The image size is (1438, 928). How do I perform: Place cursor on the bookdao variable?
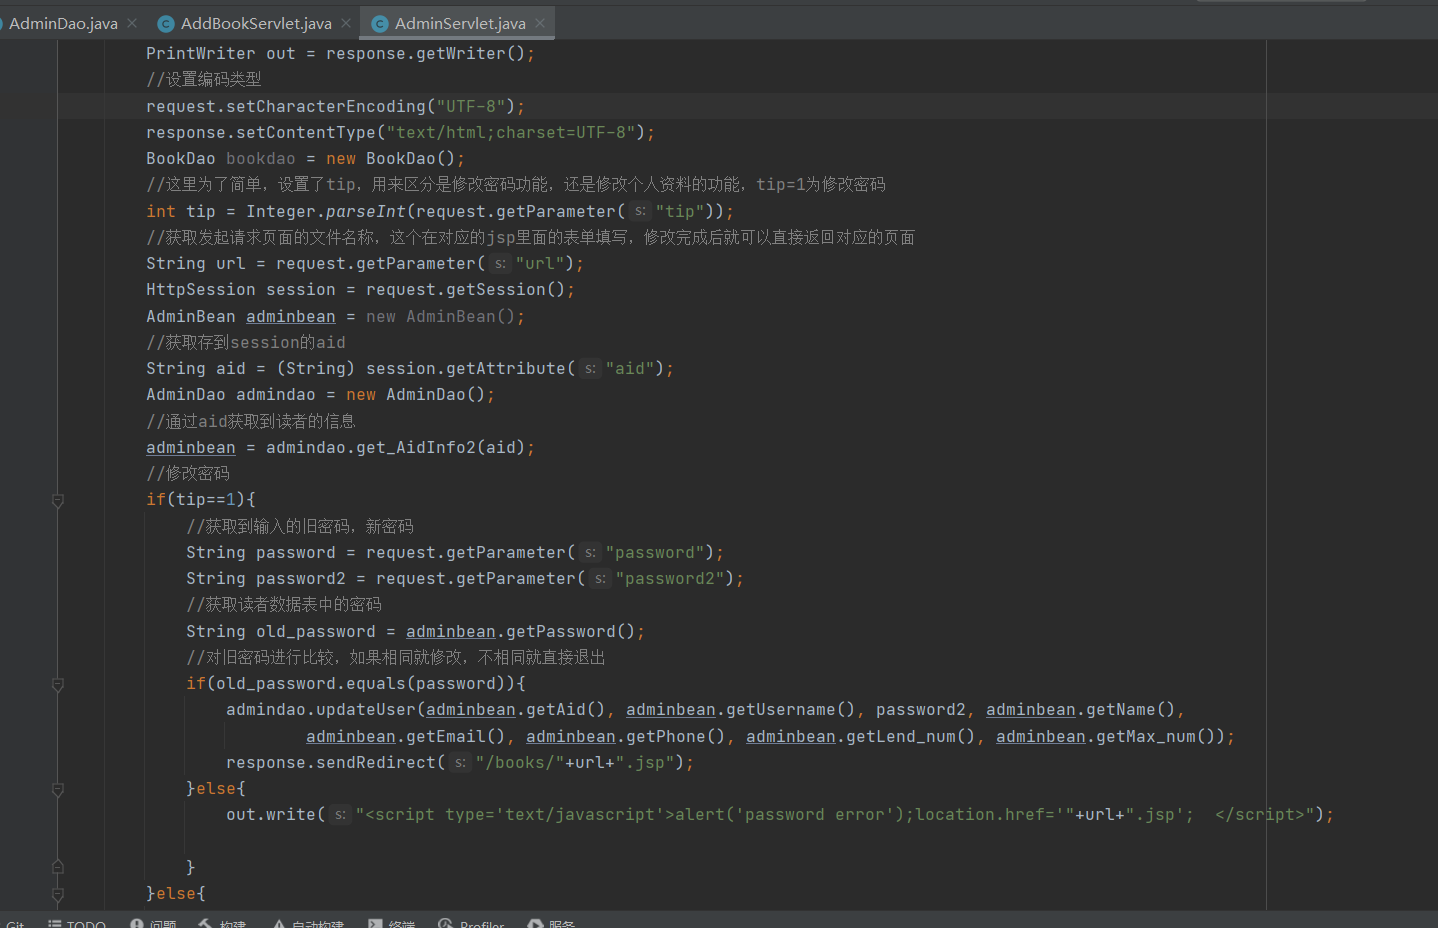261,158
